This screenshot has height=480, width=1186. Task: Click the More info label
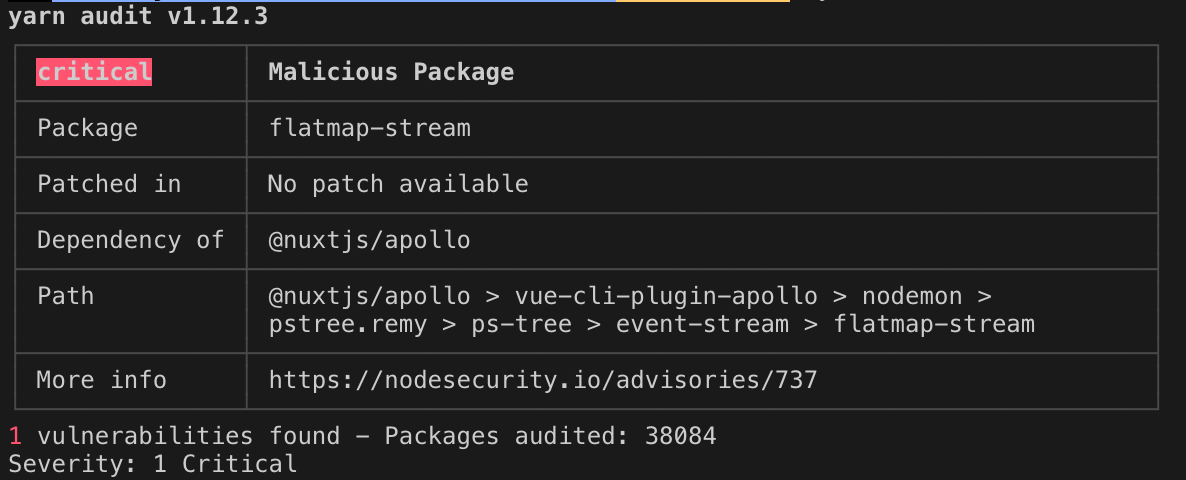pyautogui.click(x=101, y=379)
